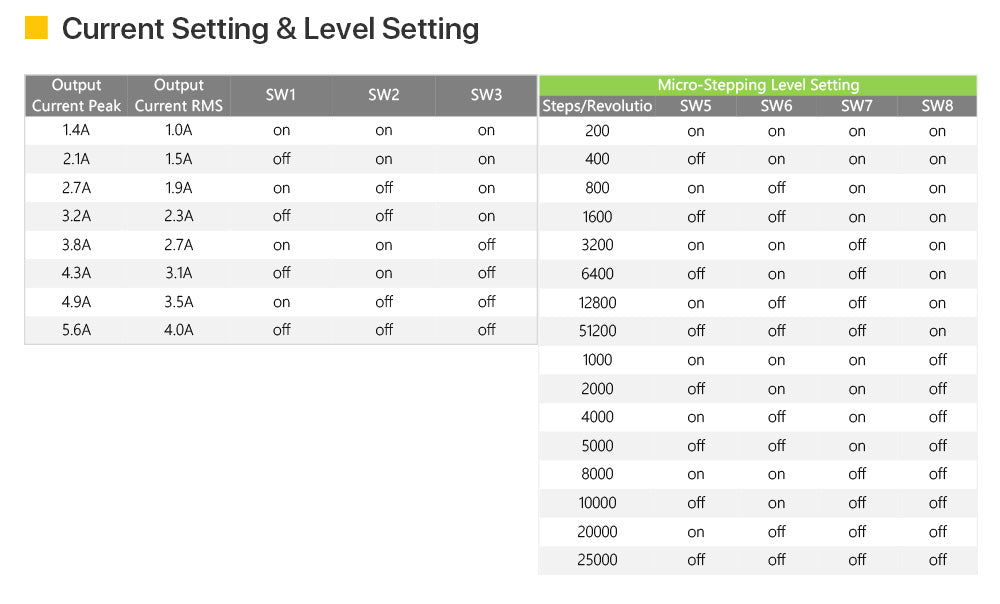1000x604 pixels.
Task: Select the SW8 column header
Action: (937, 106)
